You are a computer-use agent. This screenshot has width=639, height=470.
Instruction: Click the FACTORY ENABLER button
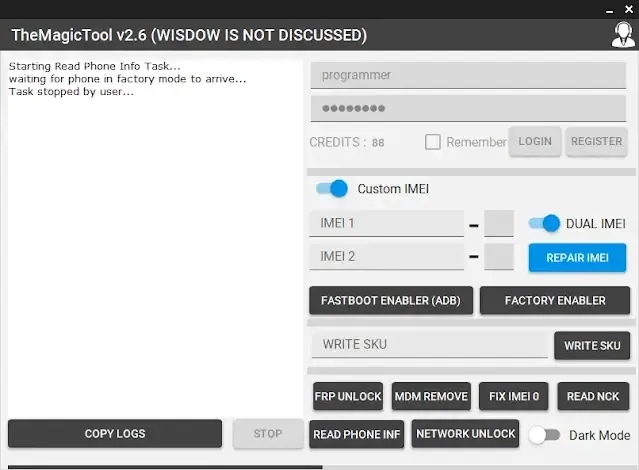click(x=555, y=300)
